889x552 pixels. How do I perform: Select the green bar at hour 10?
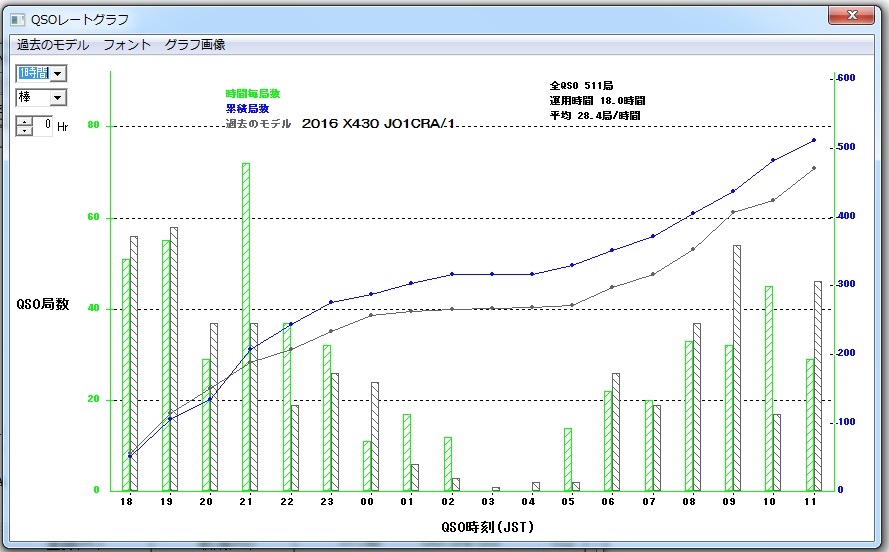pyautogui.click(x=769, y=388)
